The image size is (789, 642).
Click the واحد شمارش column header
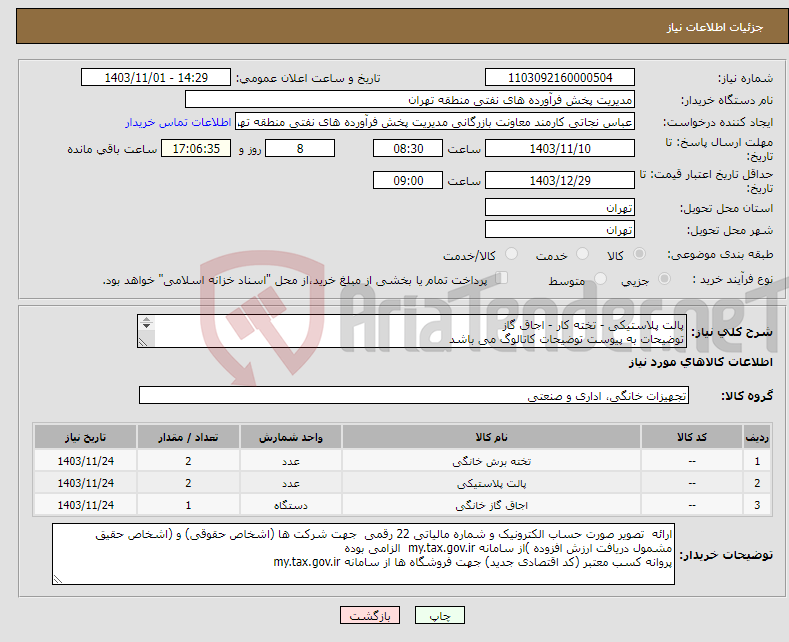(291, 437)
